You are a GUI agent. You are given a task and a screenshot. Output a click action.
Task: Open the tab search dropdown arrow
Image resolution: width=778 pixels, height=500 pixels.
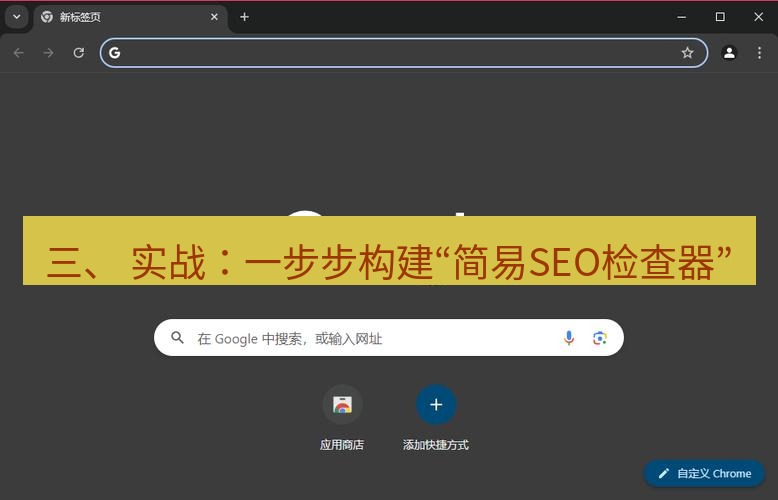coord(16,17)
